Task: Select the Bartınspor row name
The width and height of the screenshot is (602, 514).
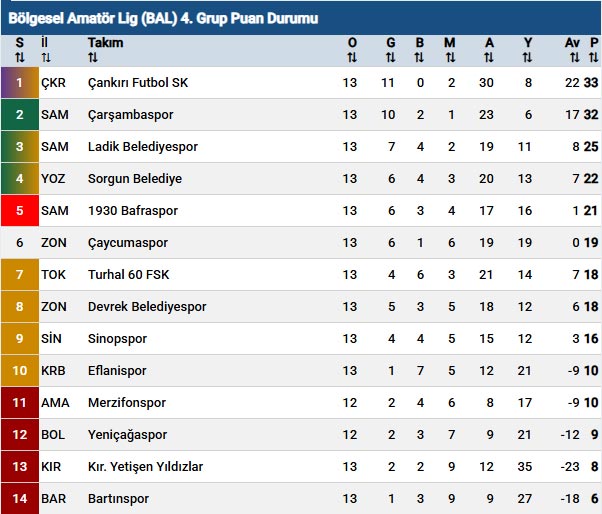Action: [x=118, y=499]
